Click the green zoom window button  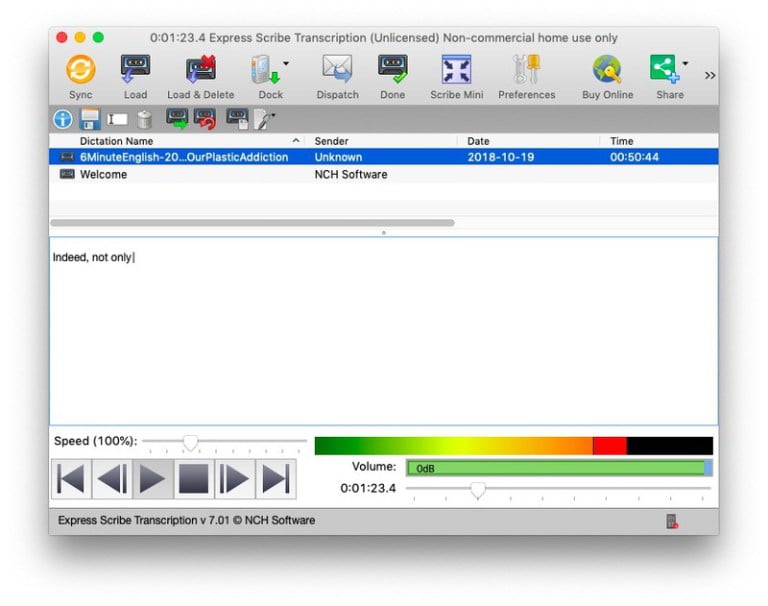click(98, 38)
